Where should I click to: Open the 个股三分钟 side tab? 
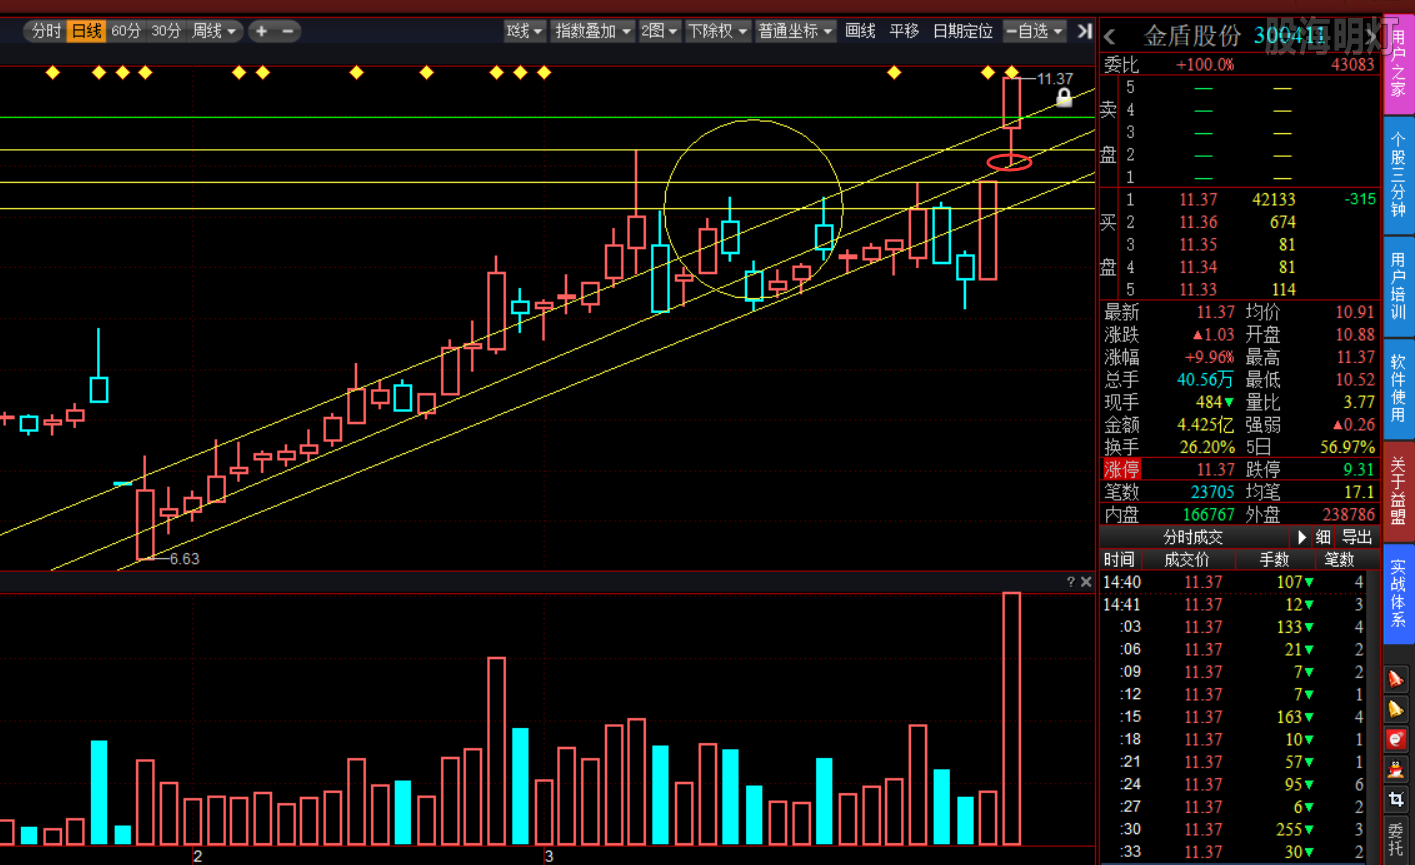point(1398,176)
